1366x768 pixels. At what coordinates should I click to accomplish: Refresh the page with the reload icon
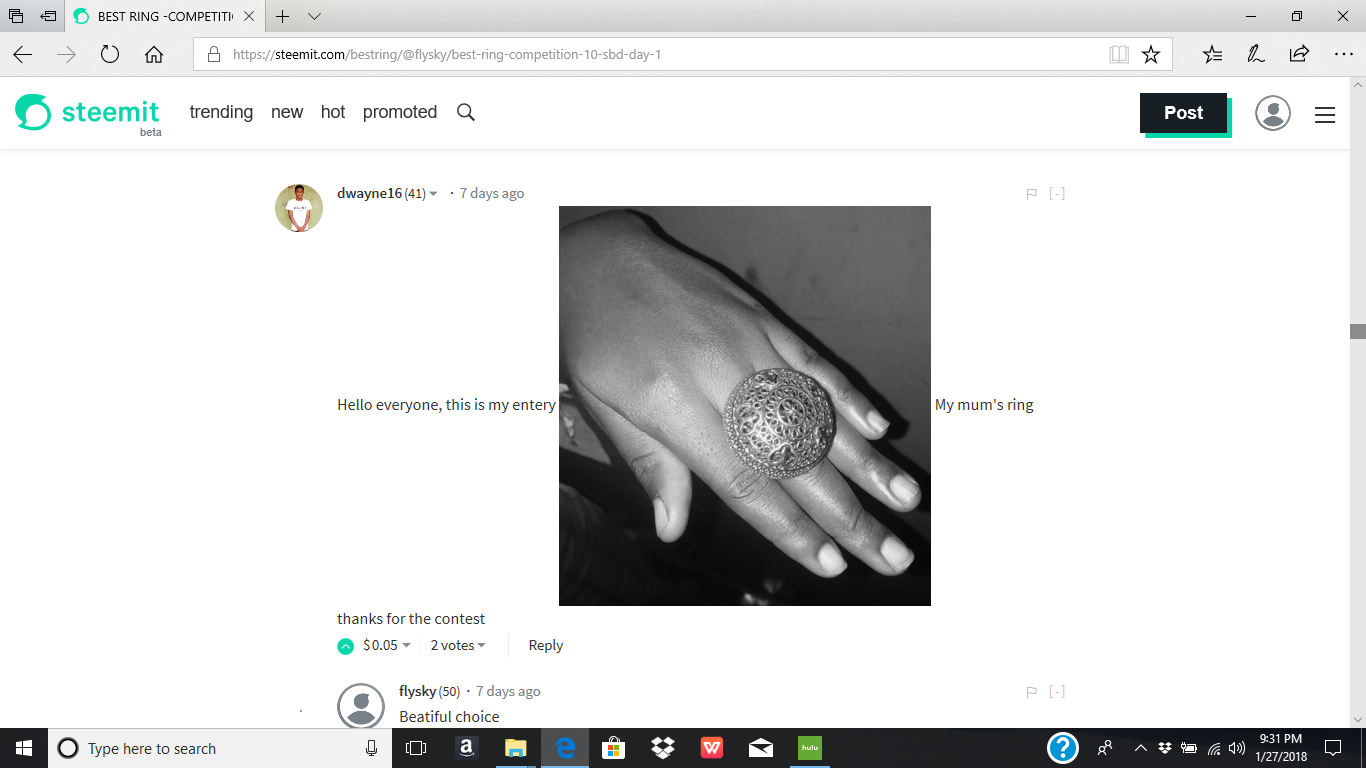[x=109, y=55]
